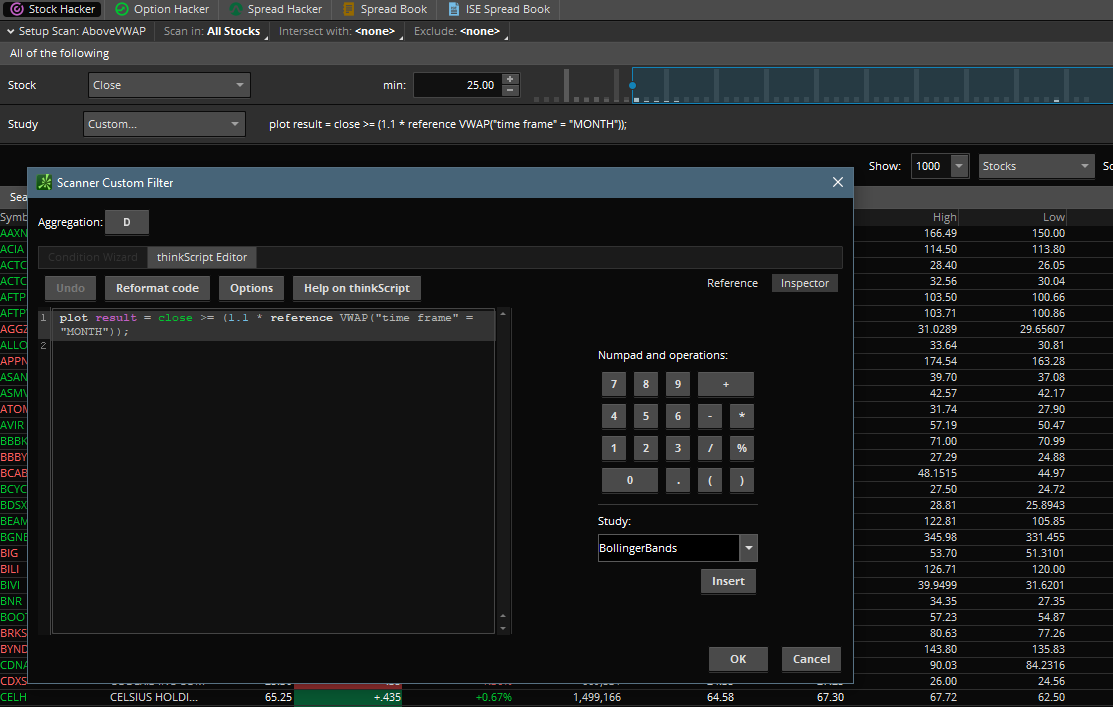Click Reformat code button

coord(158,288)
